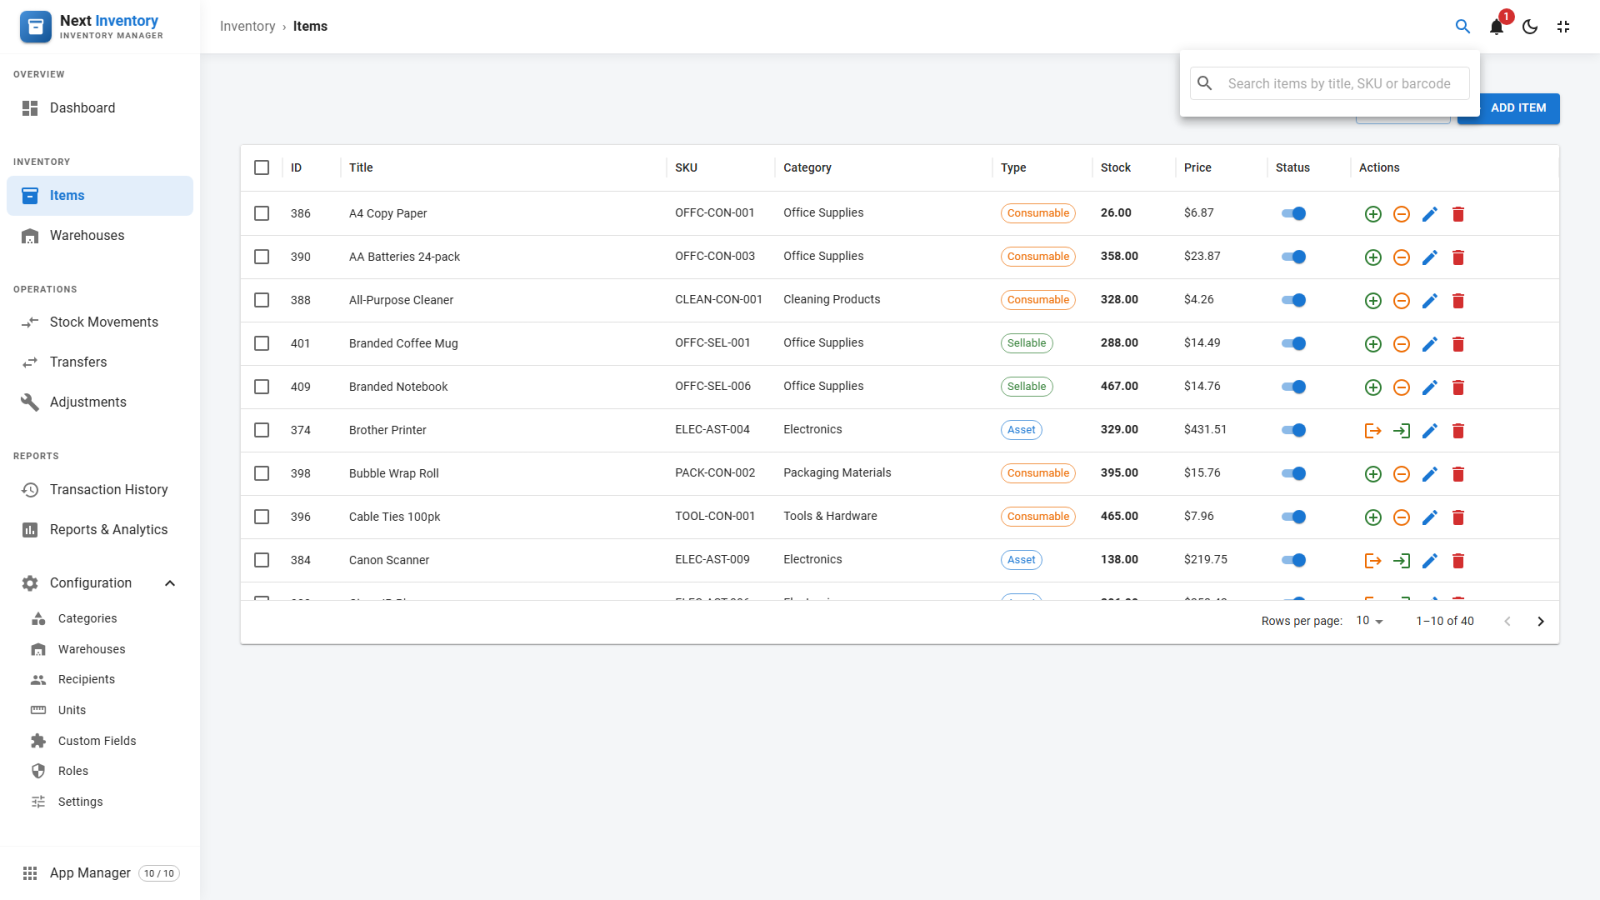1600x900 pixels.
Task: Focus the search items input field
Action: [1330, 84]
